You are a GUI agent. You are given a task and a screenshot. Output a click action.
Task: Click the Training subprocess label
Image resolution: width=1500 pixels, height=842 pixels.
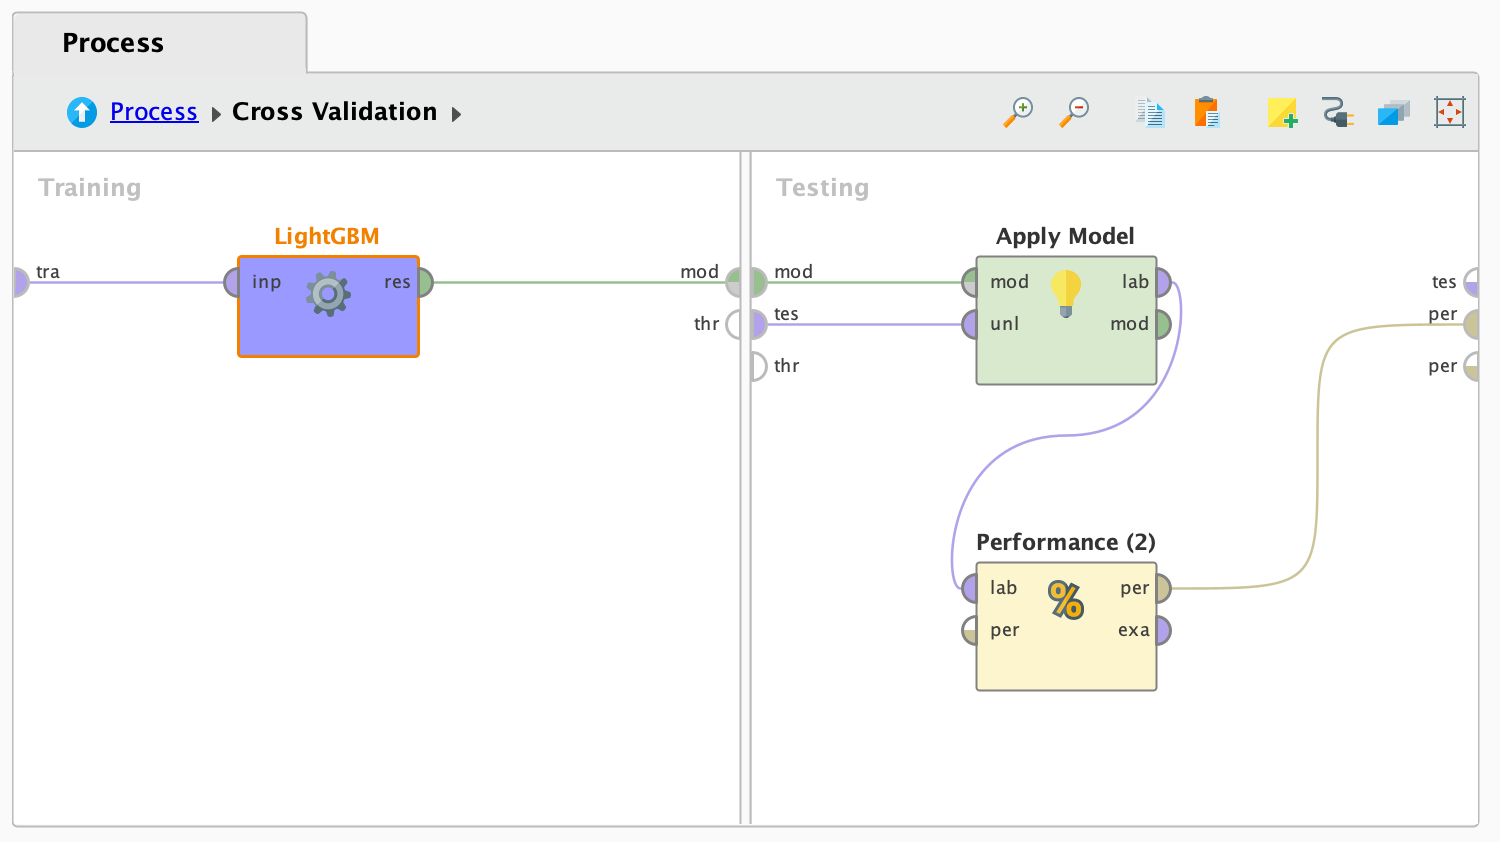click(90, 188)
